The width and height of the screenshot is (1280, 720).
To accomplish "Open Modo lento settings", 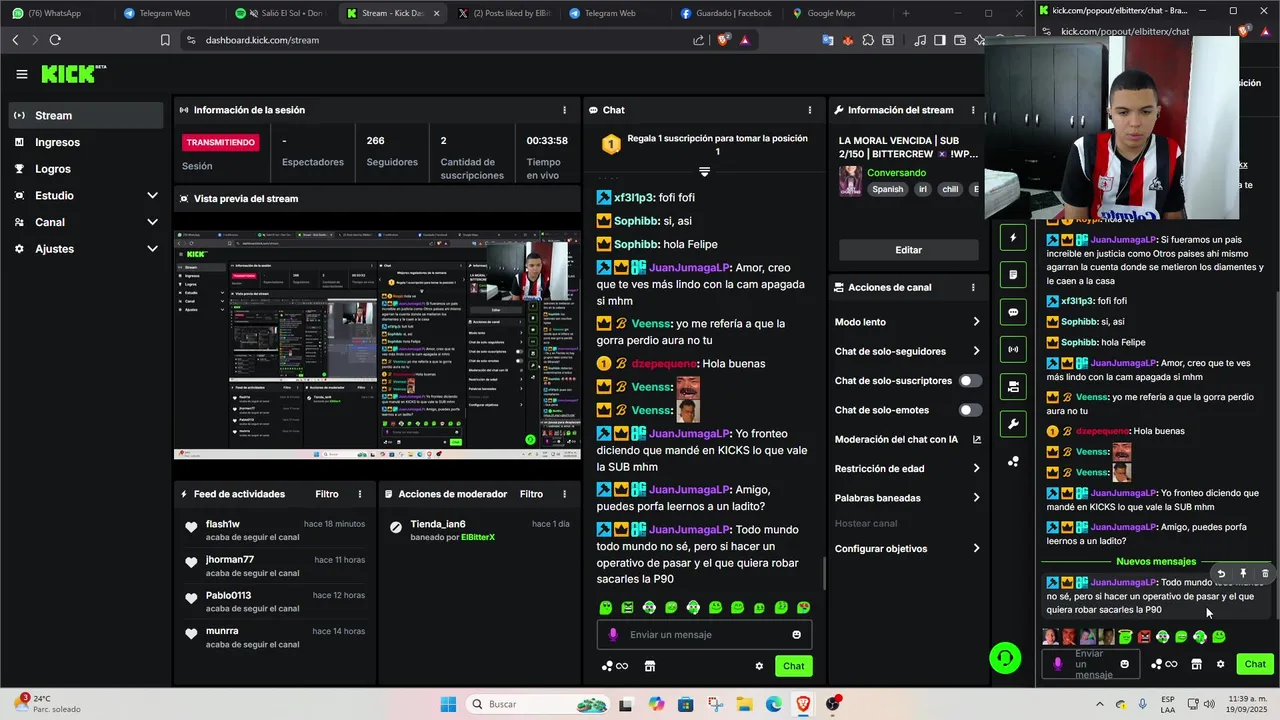I will click(908, 322).
